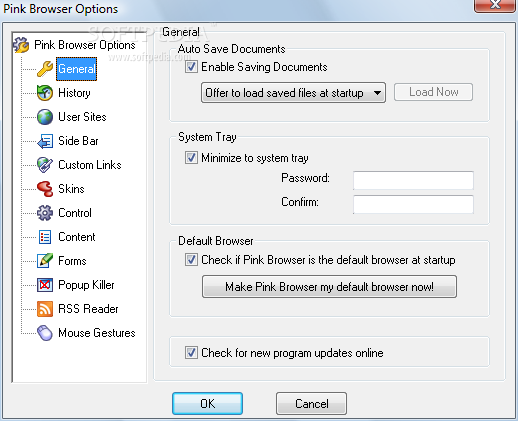Screen dimensions: 518x421
Task: Click the History clock-globe icon
Action: [45, 93]
